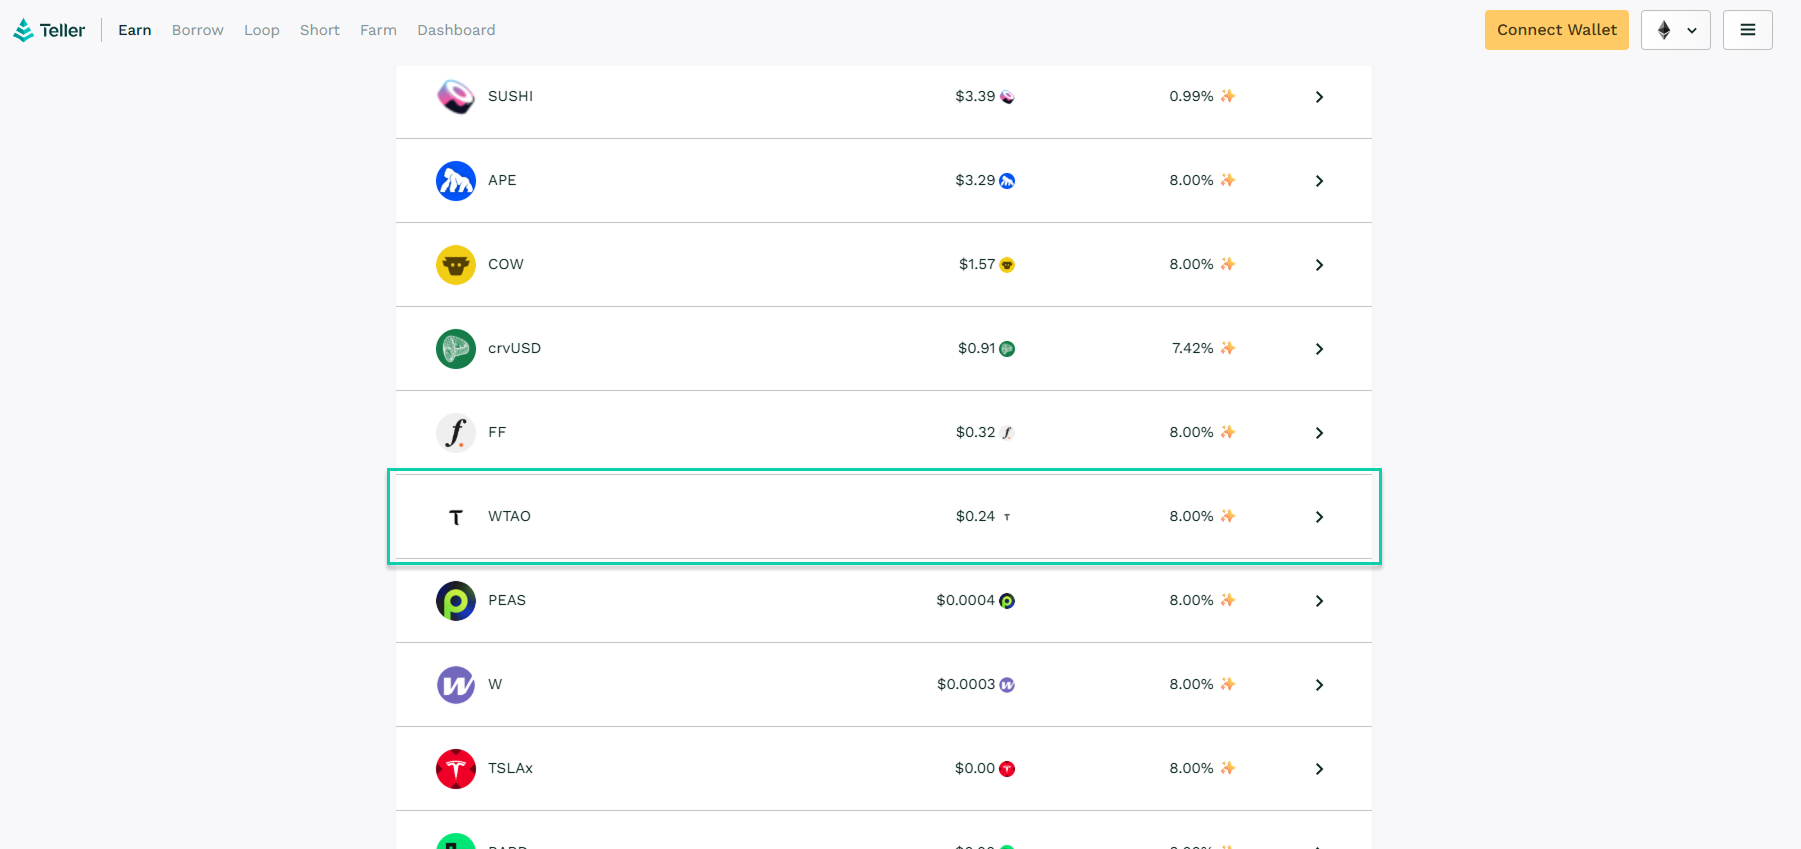This screenshot has width=1801, height=849.
Task: Click the crvUSD token logo icon
Action: pyautogui.click(x=456, y=349)
